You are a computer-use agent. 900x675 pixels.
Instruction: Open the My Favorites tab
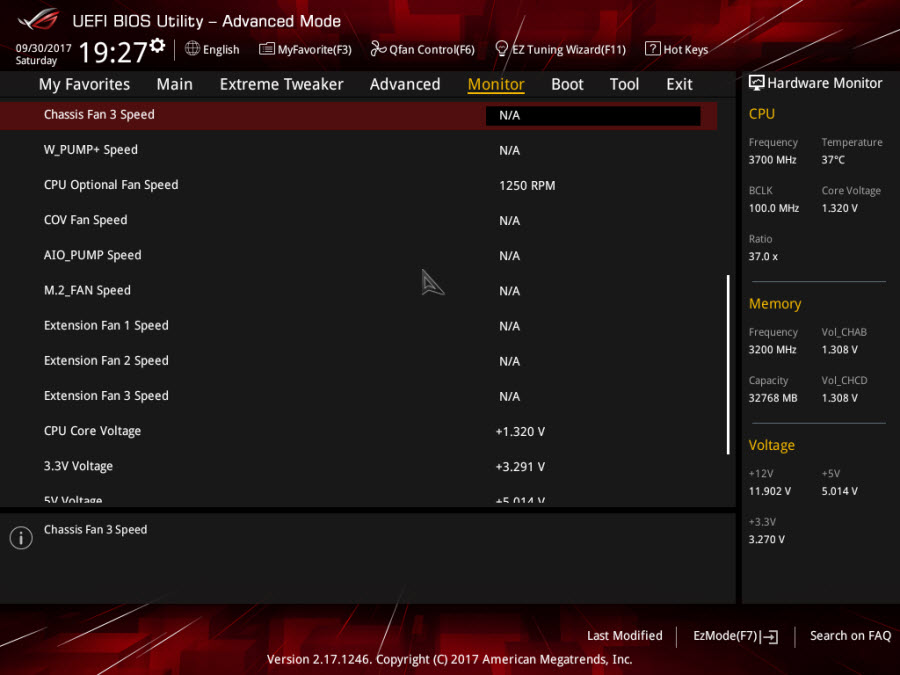tap(84, 84)
